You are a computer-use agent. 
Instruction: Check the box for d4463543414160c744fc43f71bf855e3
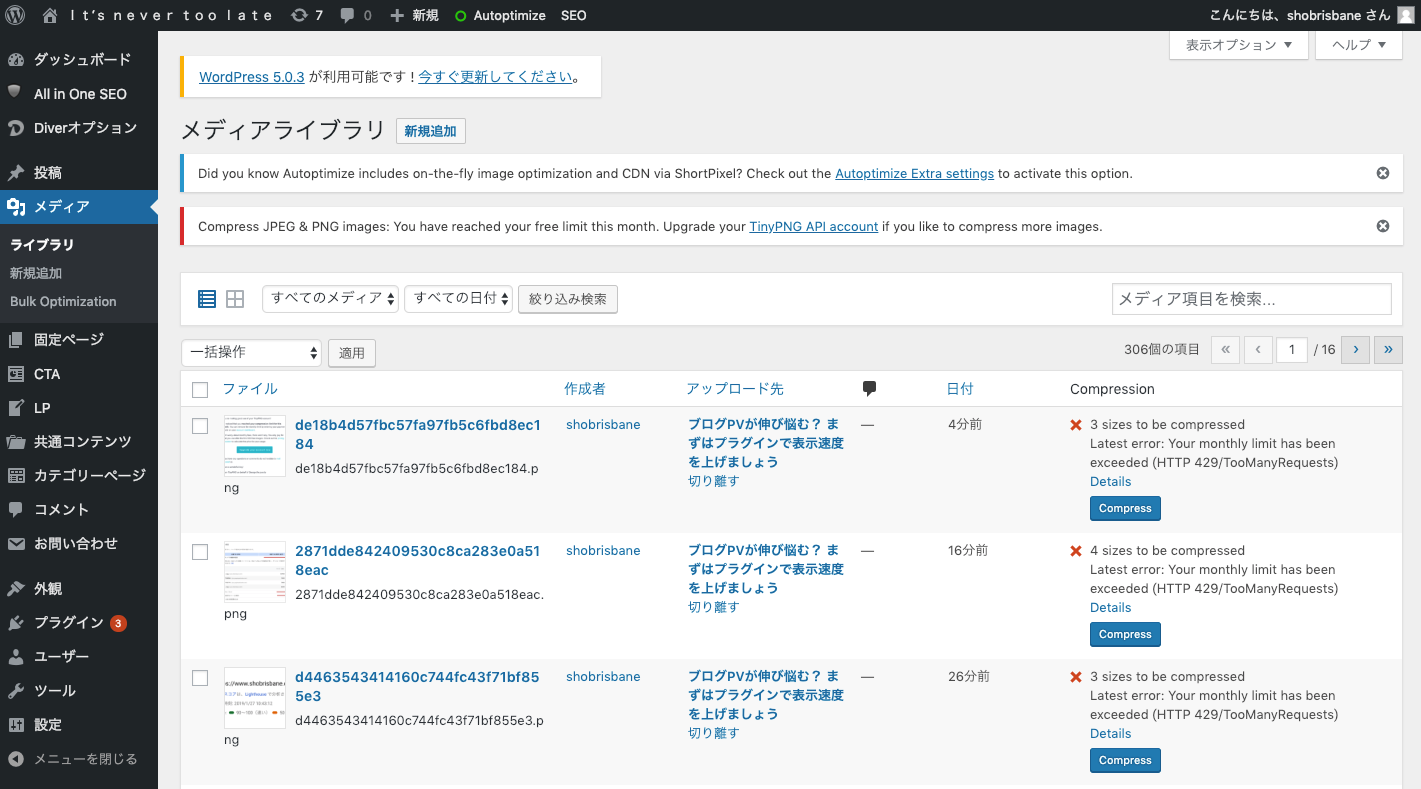[x=200, y=678]
